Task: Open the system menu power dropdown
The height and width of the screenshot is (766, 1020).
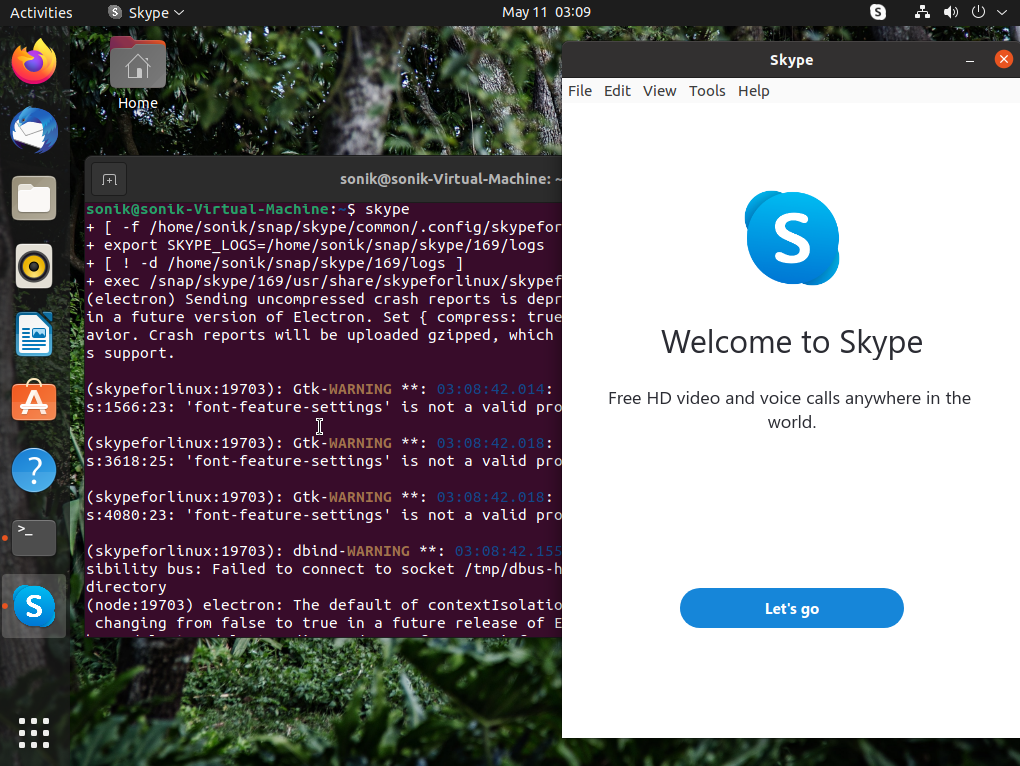Action: (x=988, y=13)
